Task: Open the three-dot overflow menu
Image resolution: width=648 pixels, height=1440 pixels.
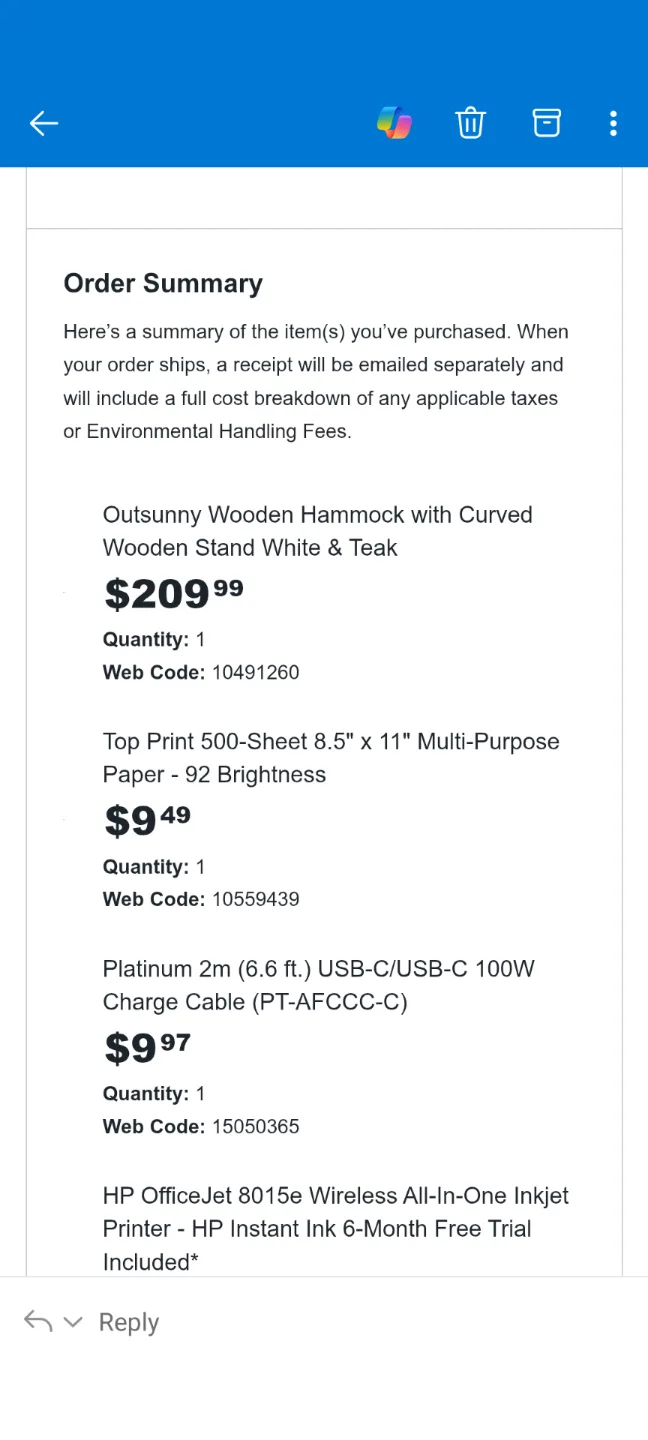Action: tap(613, 122)
